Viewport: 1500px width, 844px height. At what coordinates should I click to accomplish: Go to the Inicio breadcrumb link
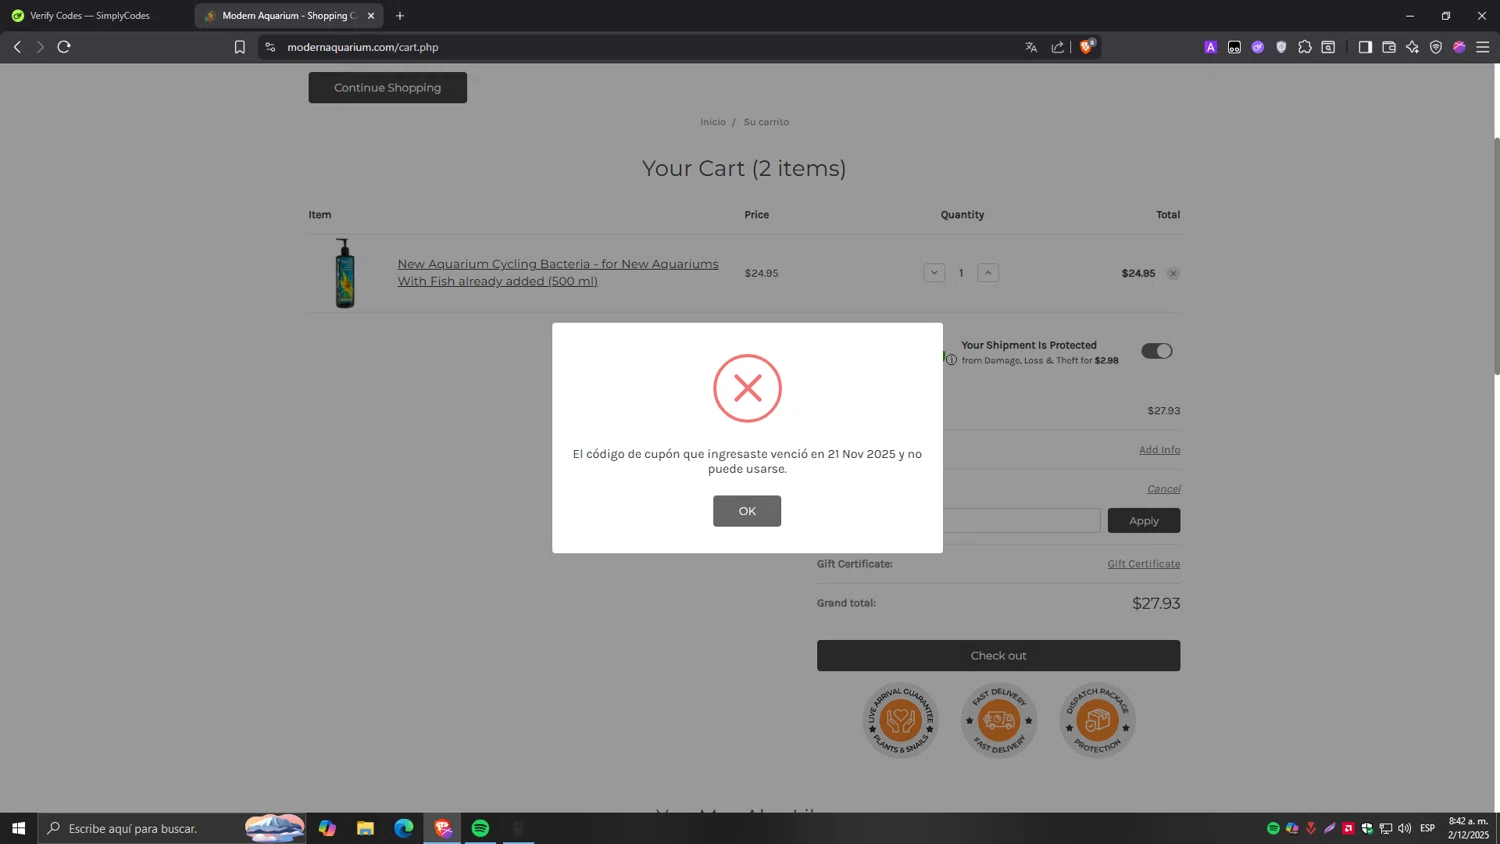pos(713,122)
